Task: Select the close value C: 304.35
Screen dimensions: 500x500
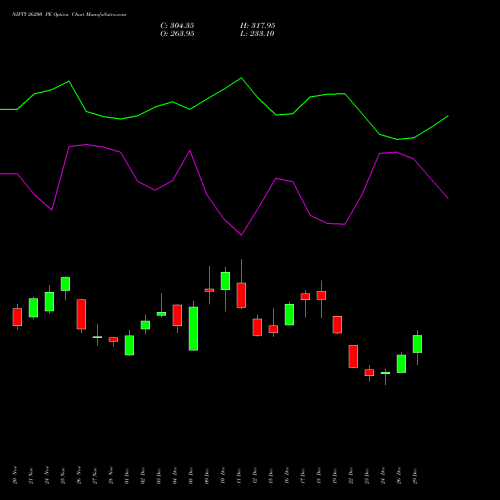Action: point(177,26)
